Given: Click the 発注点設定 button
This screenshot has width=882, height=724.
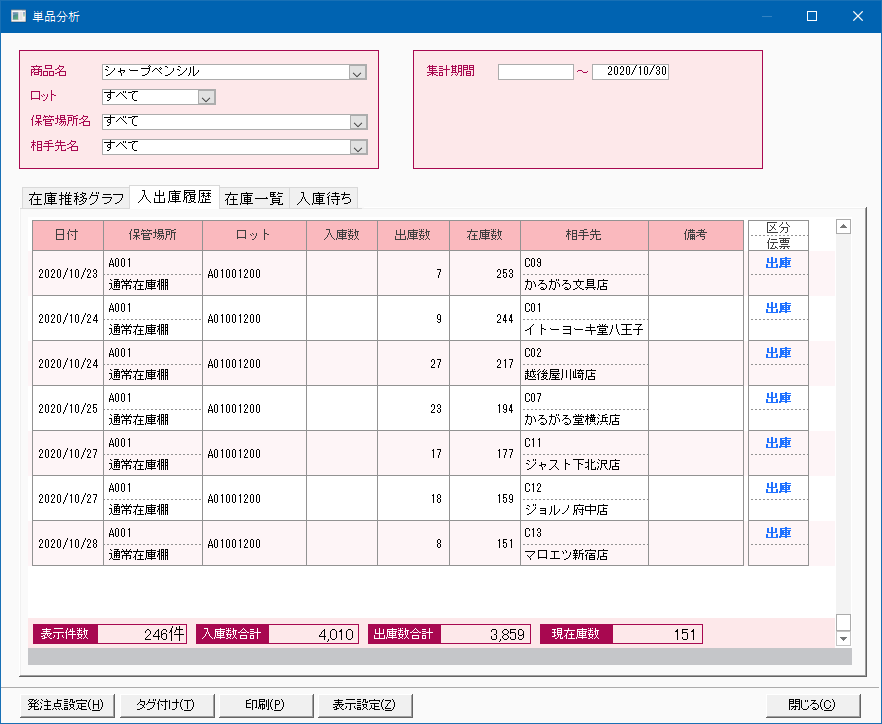Looking at the screenshot, I should tap(66, 704).
